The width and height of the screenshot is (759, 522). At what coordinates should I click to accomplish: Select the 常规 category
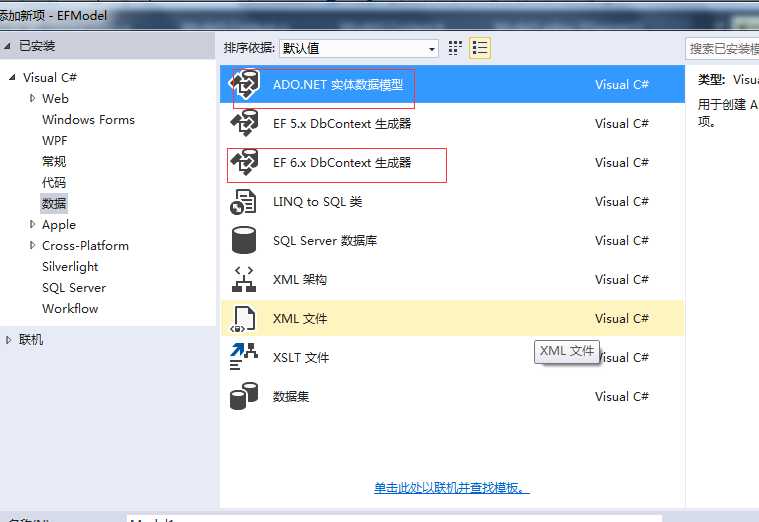pos(54,161)
